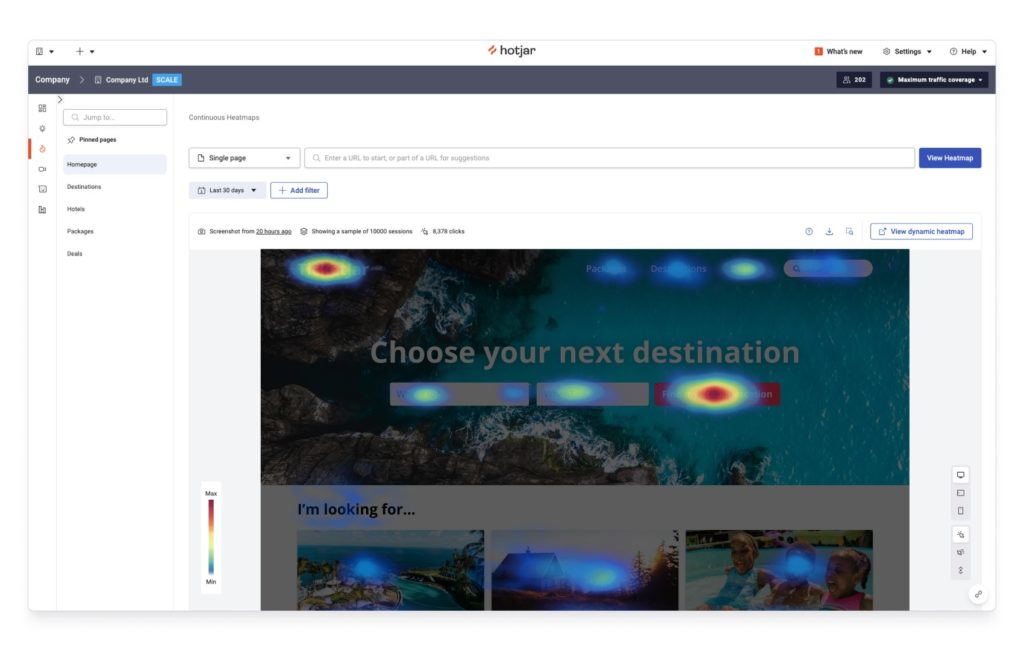Open the Settings menu in the top bar
Image resolution: width=1024 pixels, height=651 pixels.
point(906,51)
